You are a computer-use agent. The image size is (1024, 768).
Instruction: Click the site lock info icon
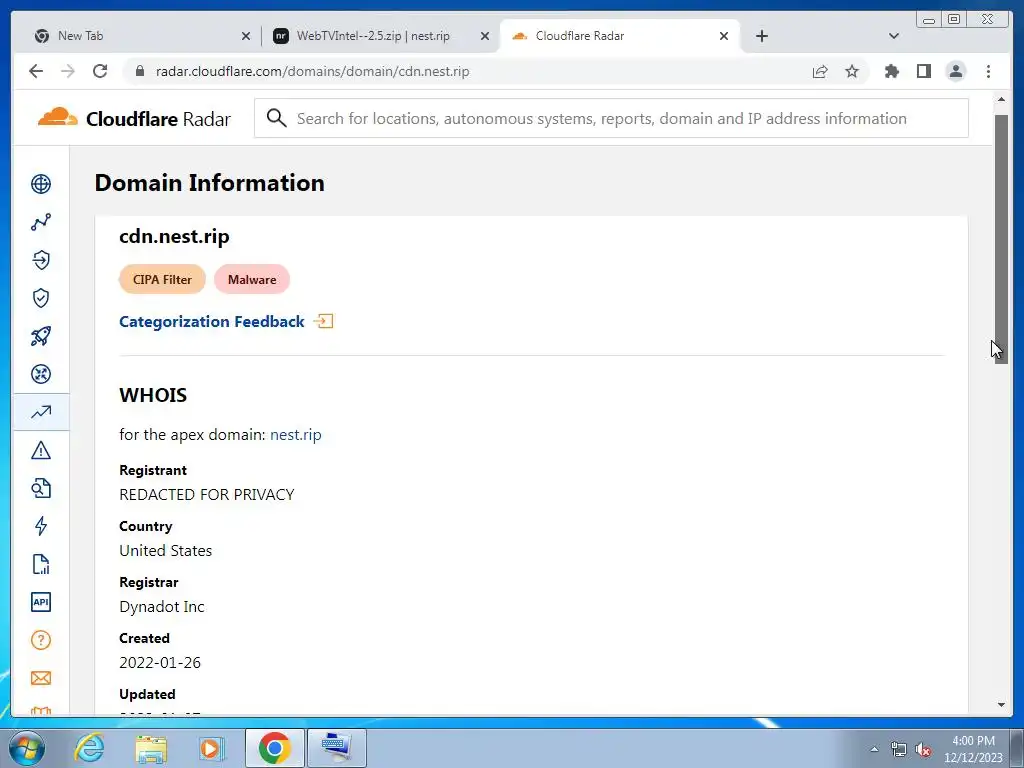pyautogui.click(x=140, y=71)
